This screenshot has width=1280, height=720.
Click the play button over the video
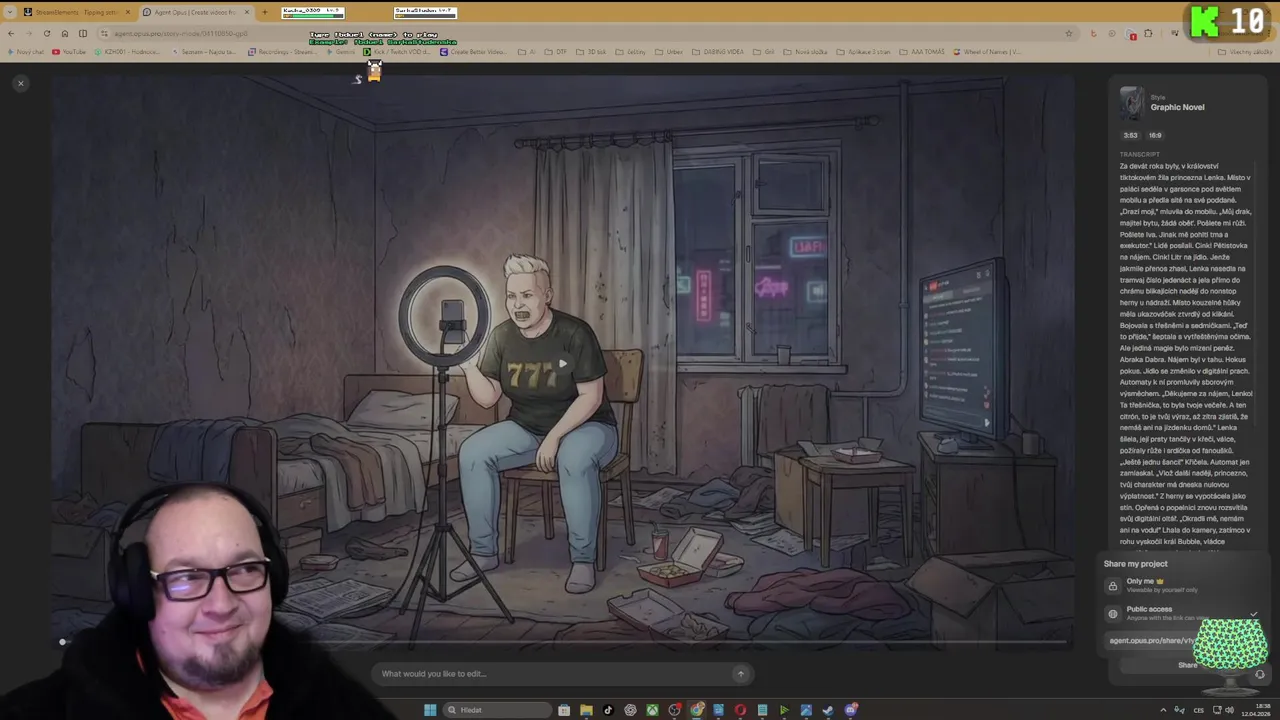tap(563, 364)
